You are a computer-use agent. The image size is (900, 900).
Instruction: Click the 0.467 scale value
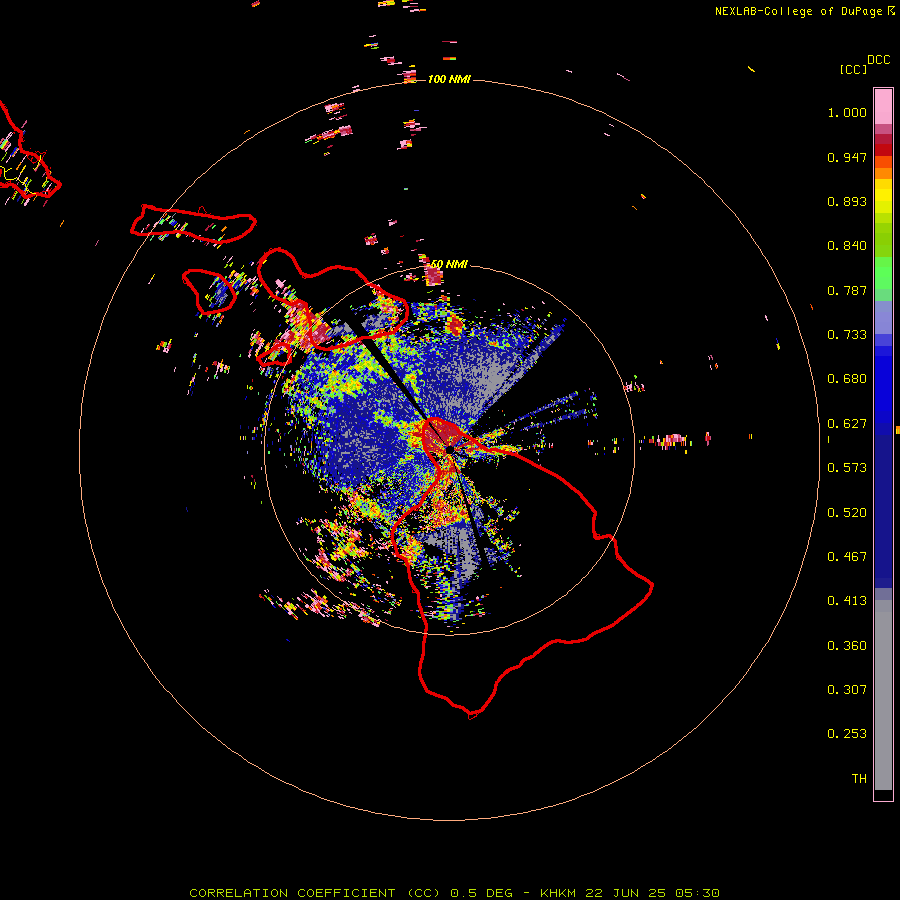click(x=847, y=557)
